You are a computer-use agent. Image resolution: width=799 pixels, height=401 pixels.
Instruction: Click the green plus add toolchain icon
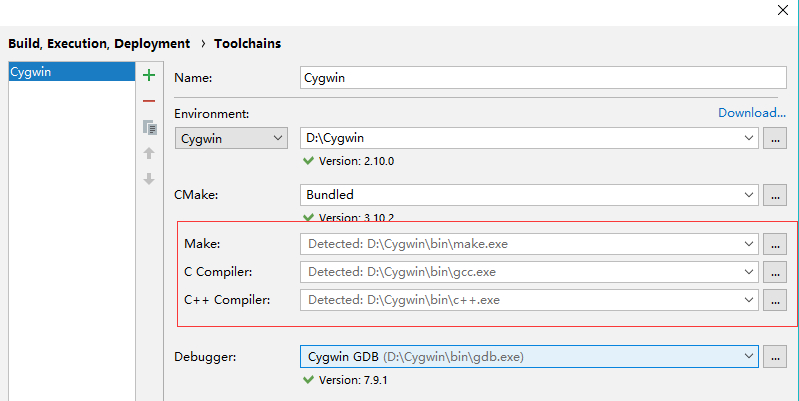point(149,75)
